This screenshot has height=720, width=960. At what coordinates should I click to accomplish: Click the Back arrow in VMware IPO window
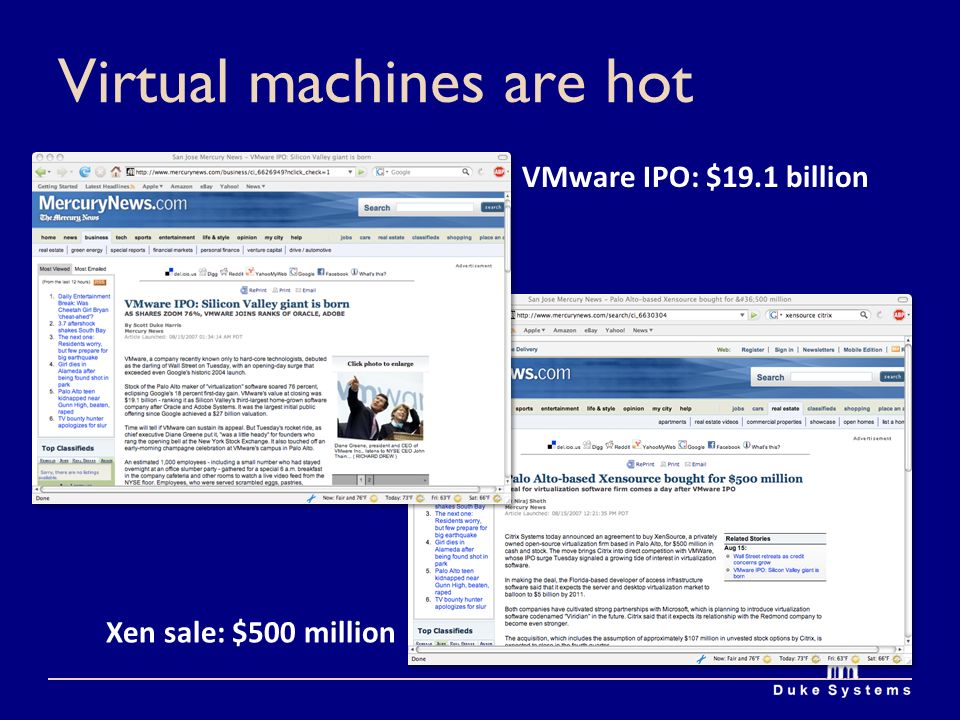click(x=41, y=173)
